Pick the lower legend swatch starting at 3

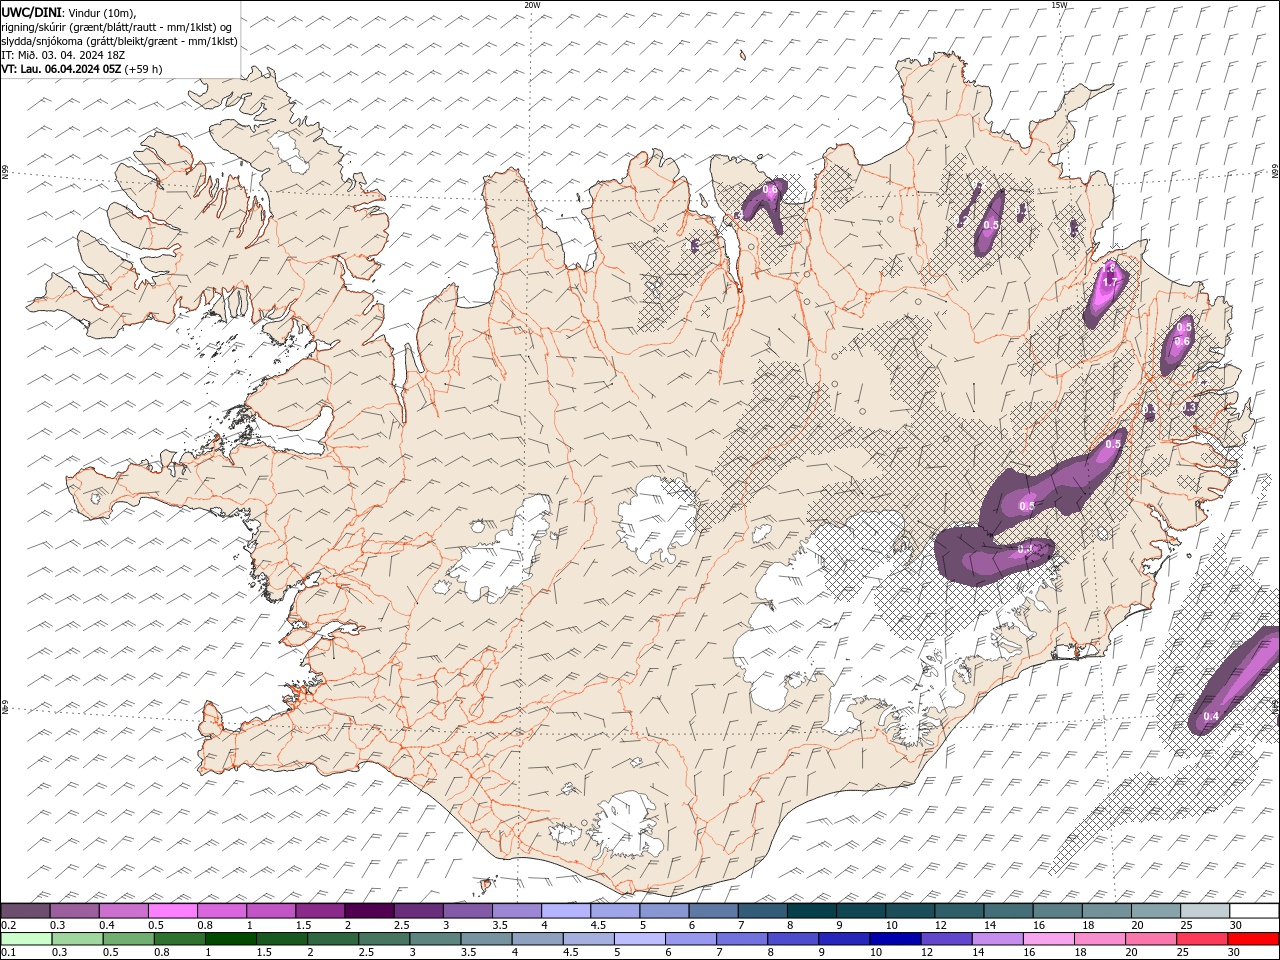click(x=435, y=938)
